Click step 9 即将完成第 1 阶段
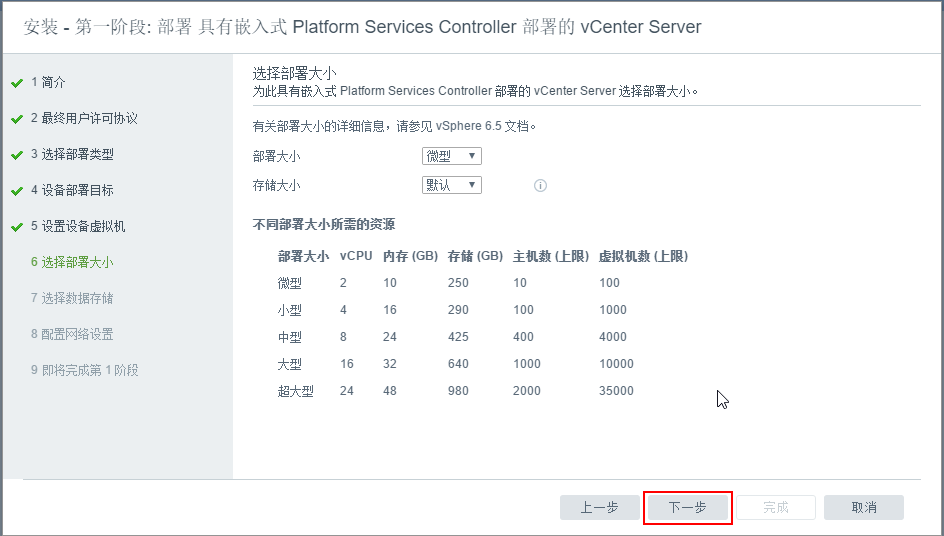 coord(85,370)
